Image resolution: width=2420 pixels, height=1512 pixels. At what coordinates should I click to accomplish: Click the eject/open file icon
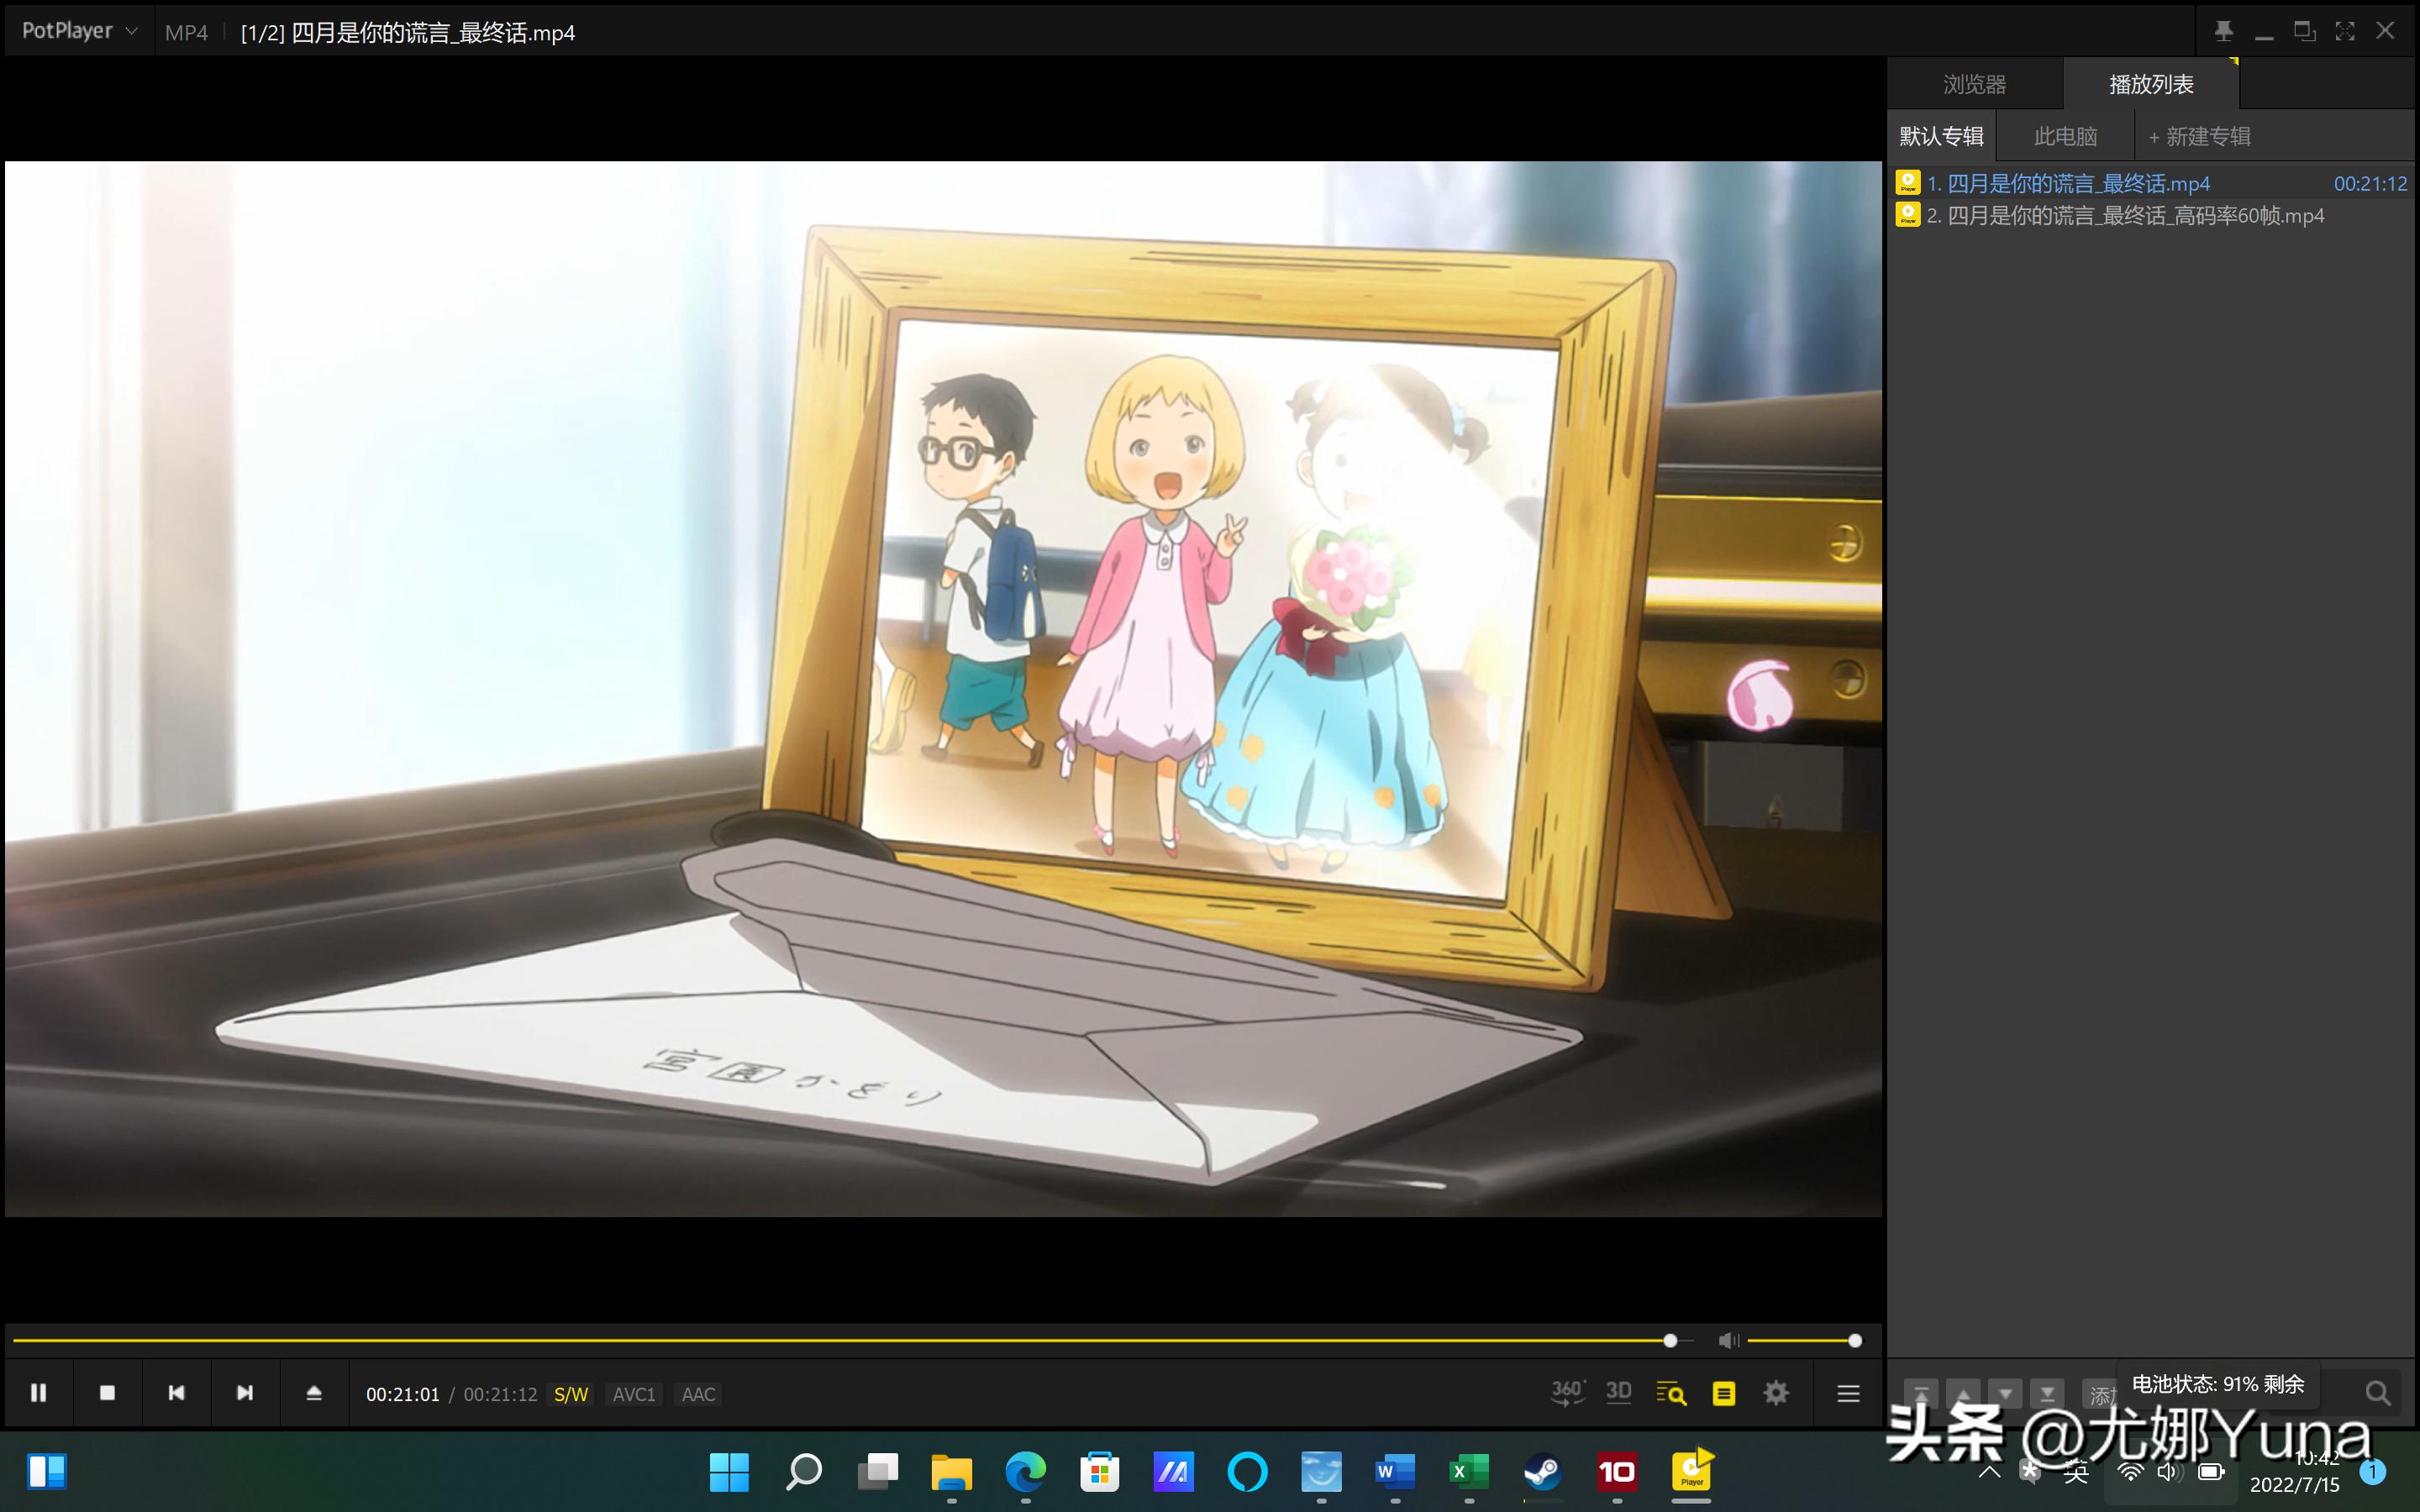click(x=313, y=1393)
